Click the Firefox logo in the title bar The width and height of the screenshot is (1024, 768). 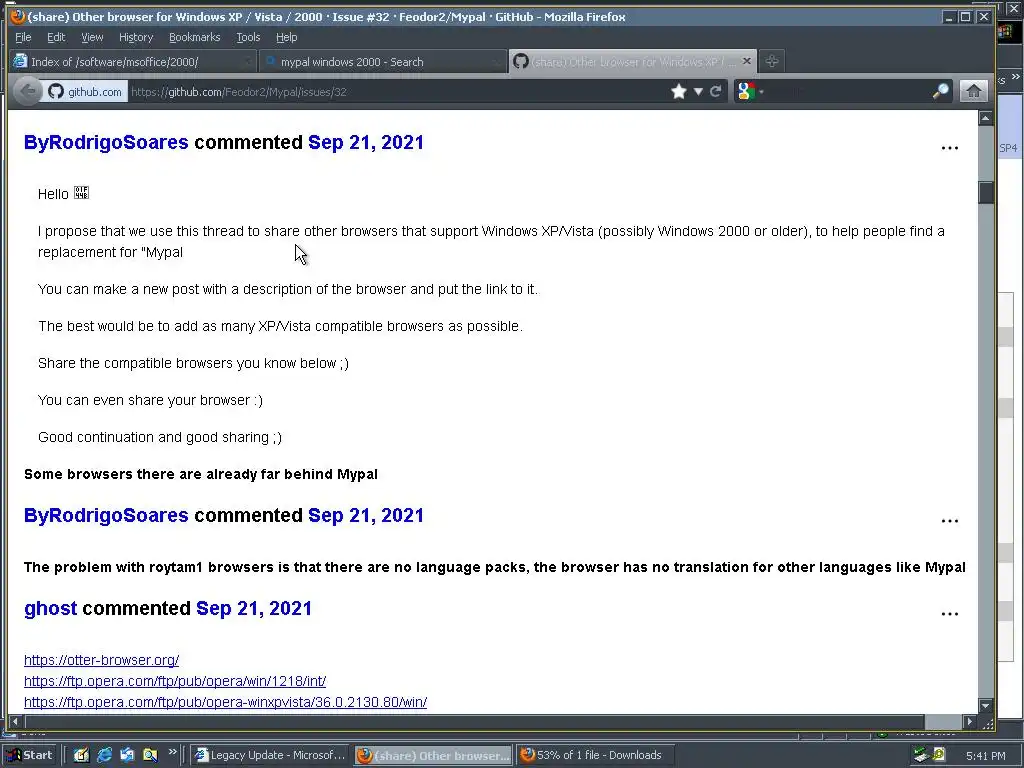[x=18, y=16]
